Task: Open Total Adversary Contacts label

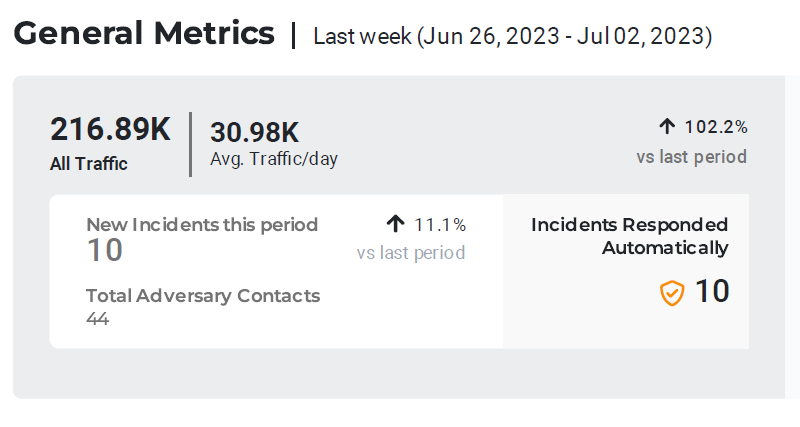Action: pyautogui.click(x=203, y=295)
